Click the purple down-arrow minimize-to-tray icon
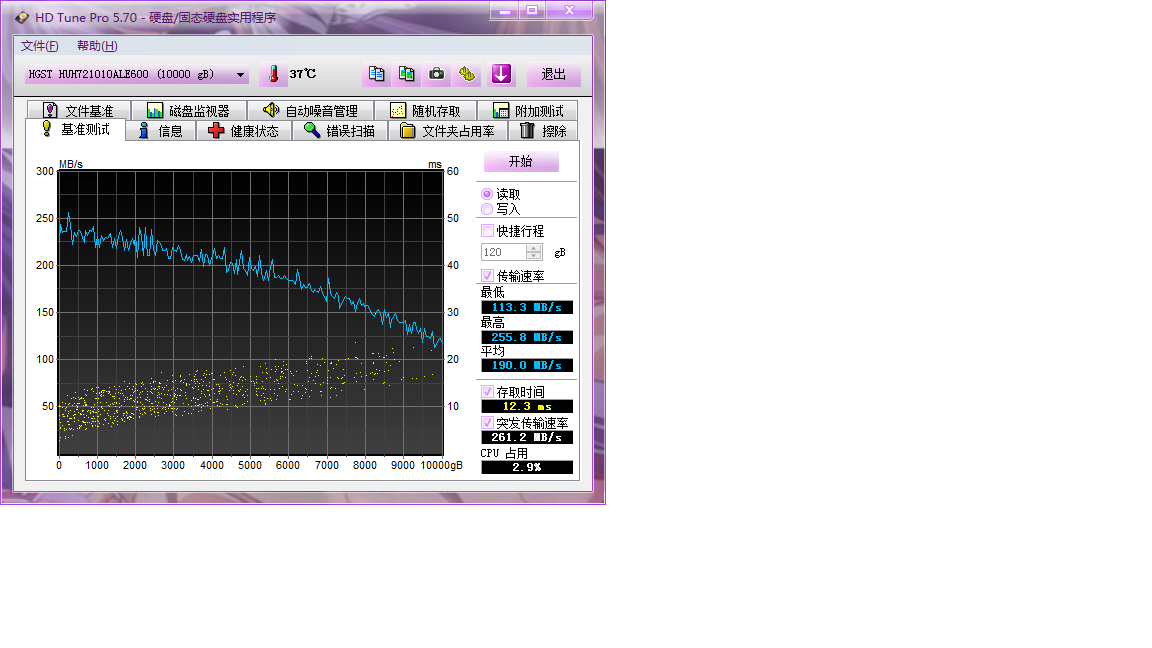The width and height of the screenshot is (1152, 648). pyautogui.click(x=501, y=74)
